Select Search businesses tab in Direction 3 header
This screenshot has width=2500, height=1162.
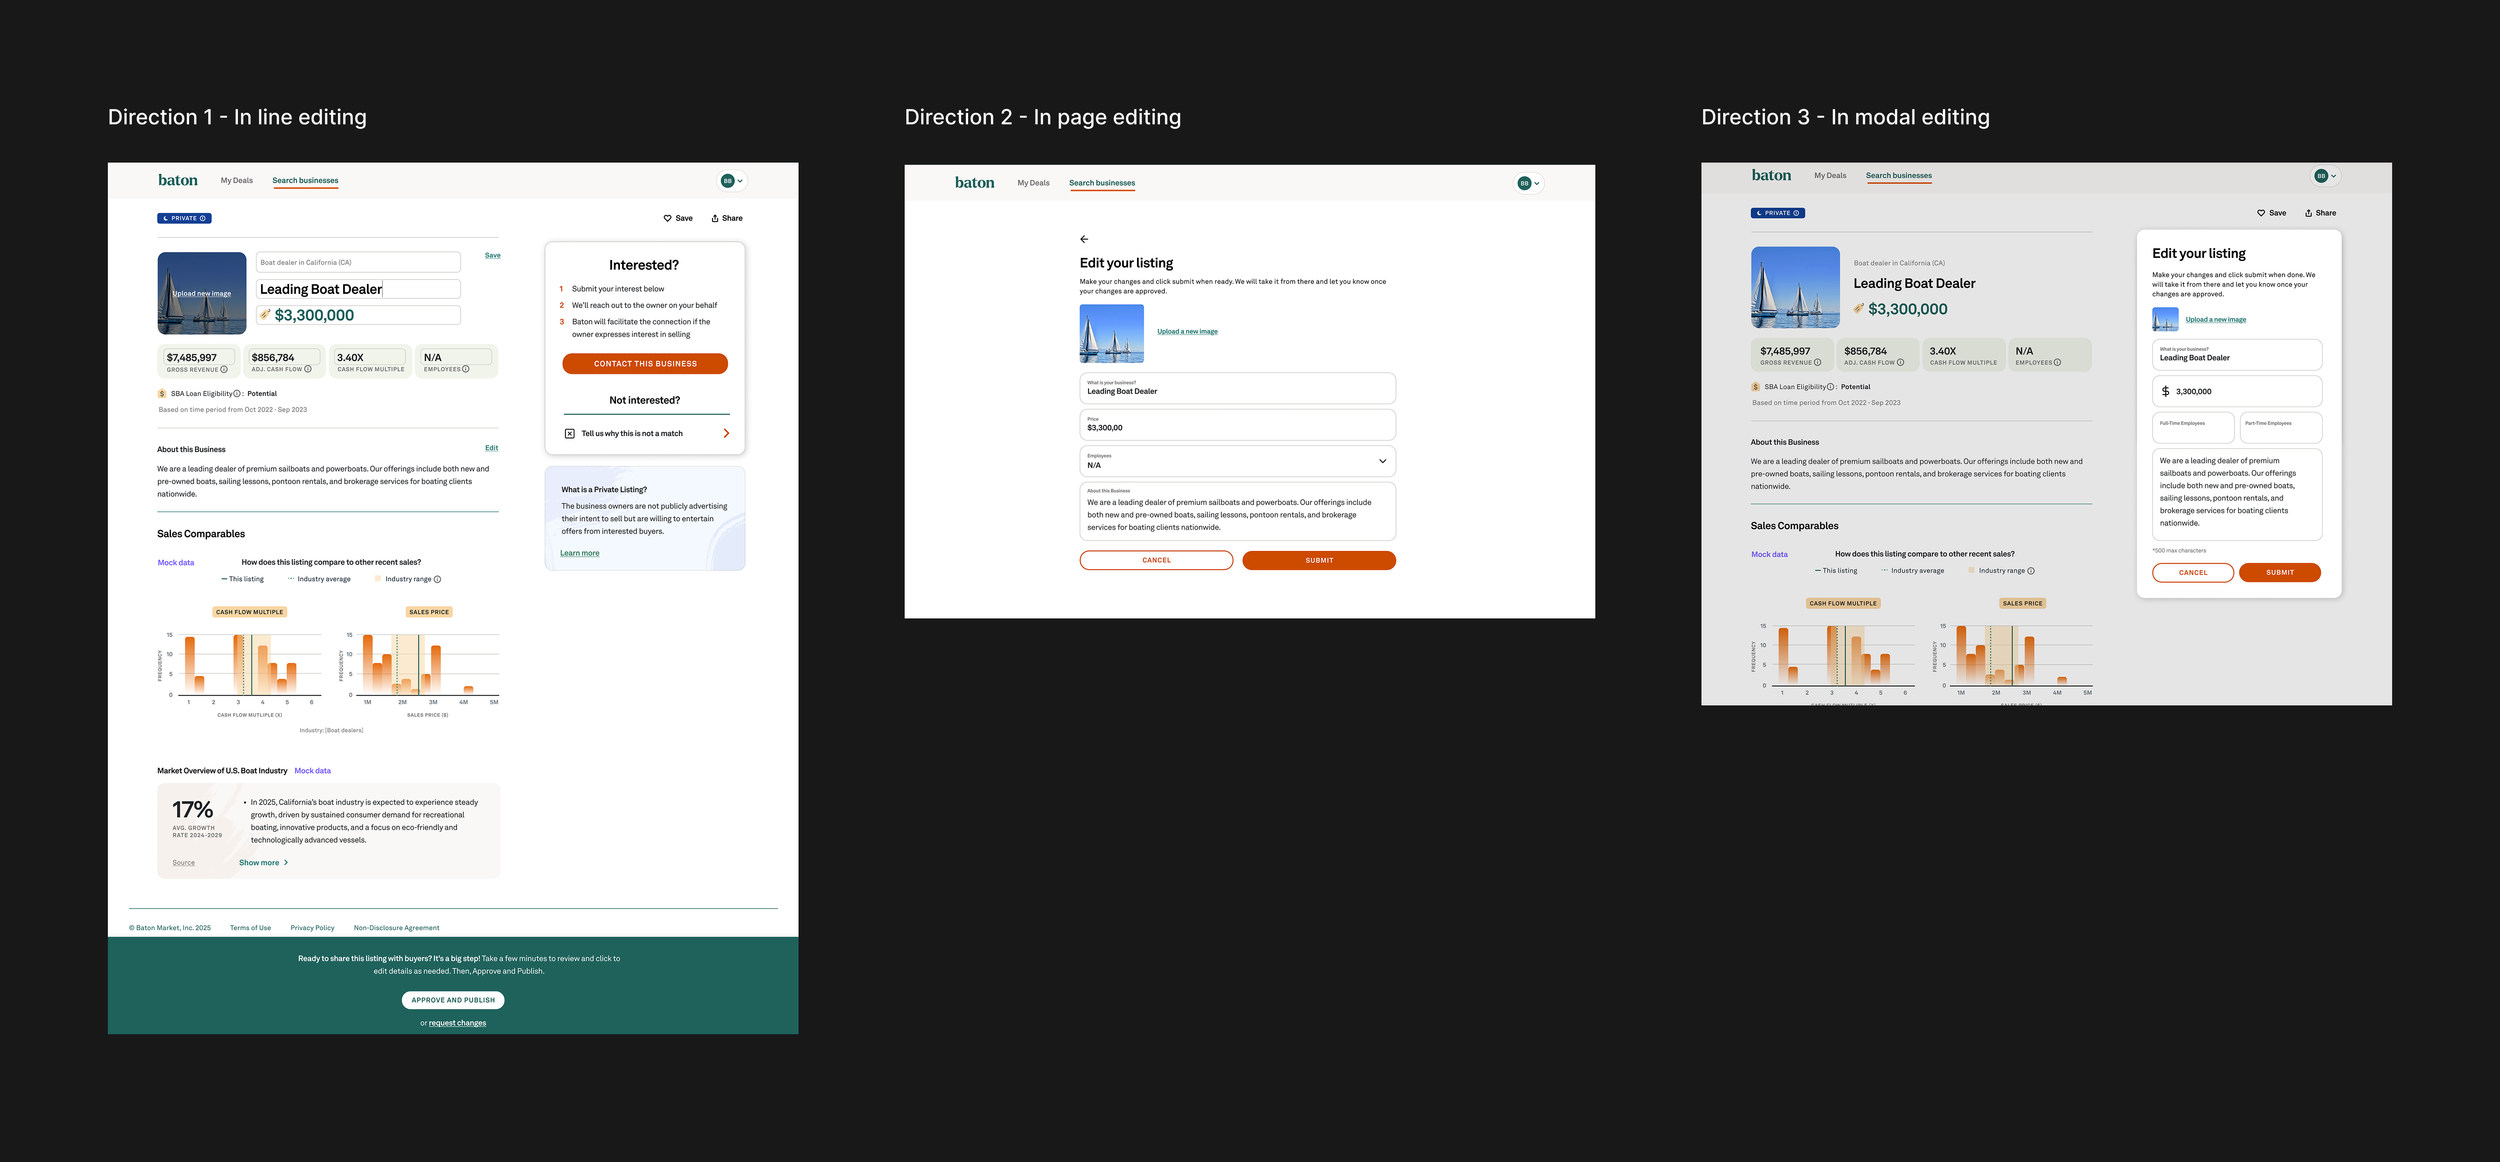point(1898,176)
